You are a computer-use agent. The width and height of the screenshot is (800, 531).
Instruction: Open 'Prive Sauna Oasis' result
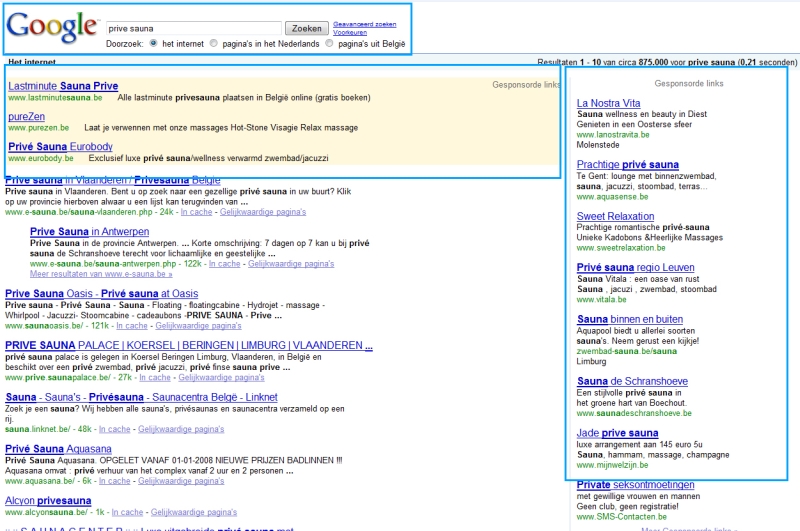(102, 294)
